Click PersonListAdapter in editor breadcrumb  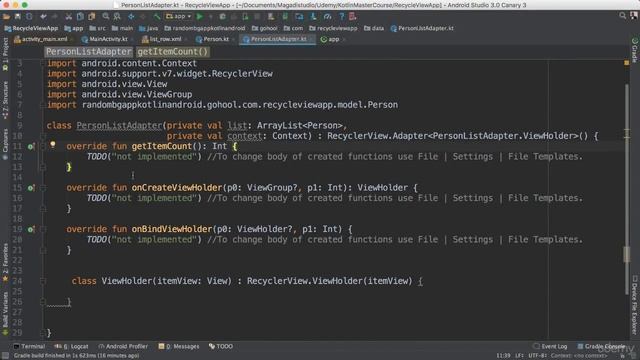point(89,52)
